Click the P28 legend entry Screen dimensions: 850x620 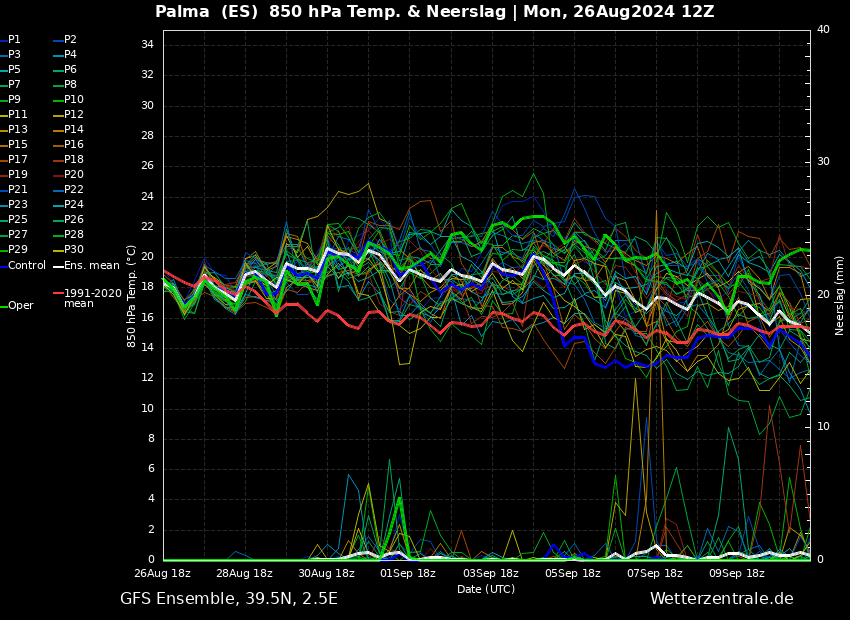73,235
